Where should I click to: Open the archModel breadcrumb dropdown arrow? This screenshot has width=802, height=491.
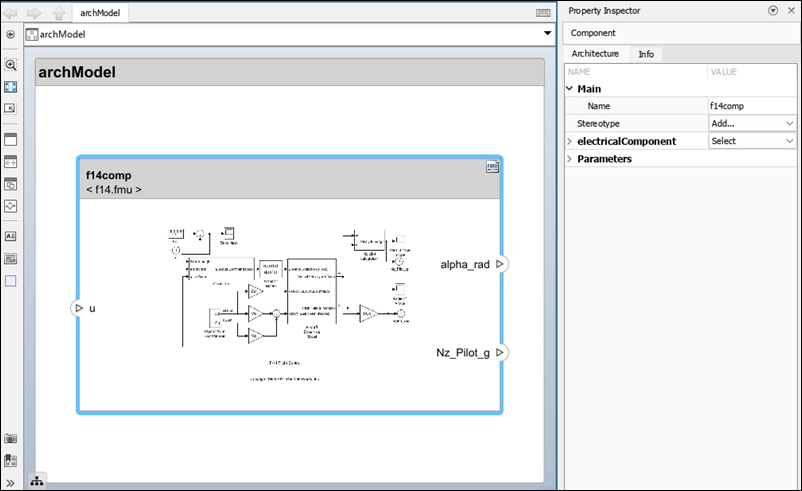[x=547, y=34]
